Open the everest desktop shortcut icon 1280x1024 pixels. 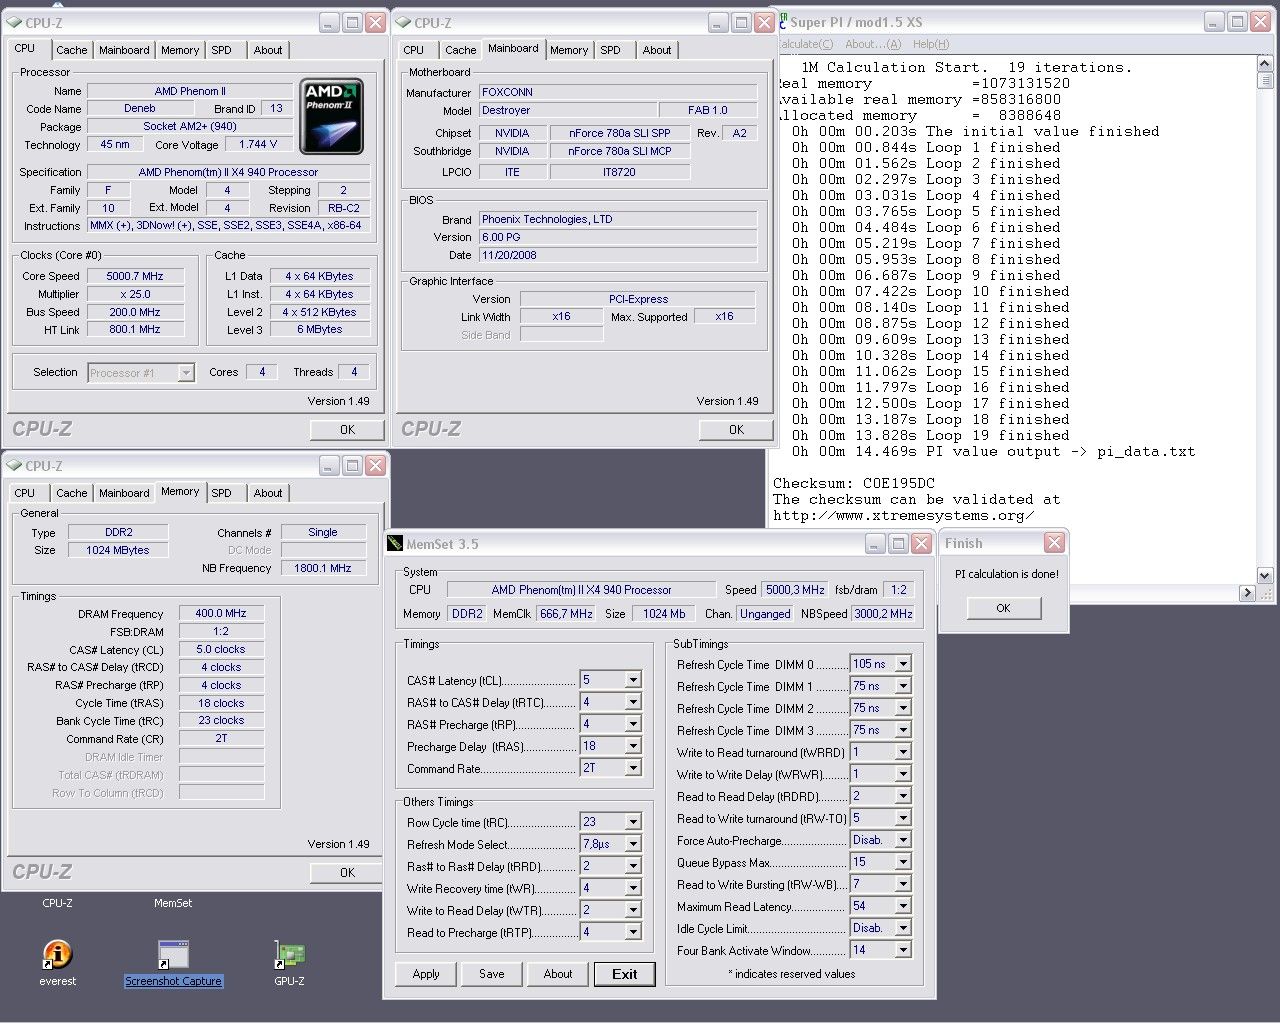tap(57, 955)
